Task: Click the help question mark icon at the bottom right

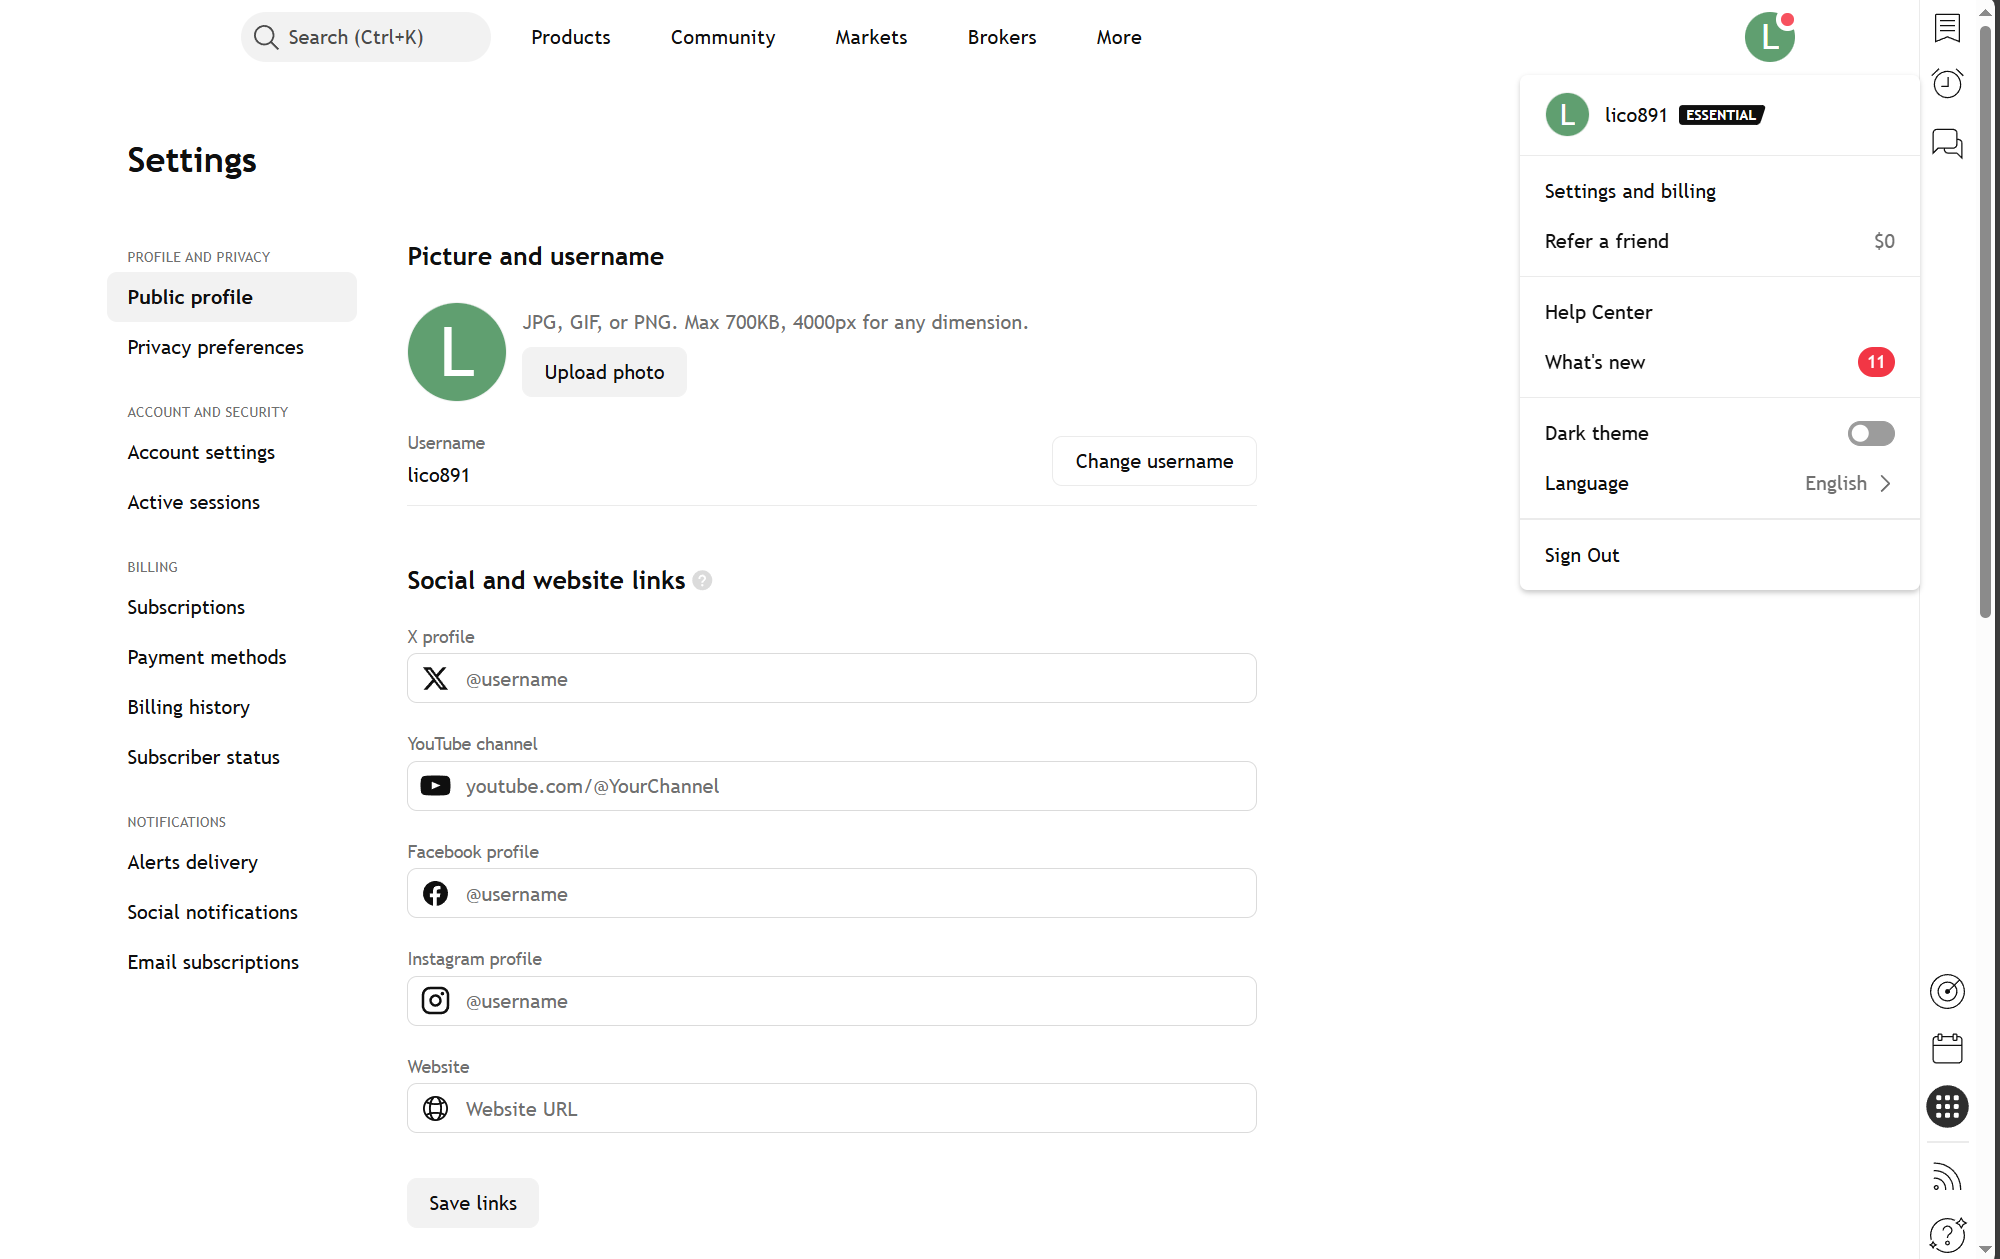Action: (1947, 1235)
